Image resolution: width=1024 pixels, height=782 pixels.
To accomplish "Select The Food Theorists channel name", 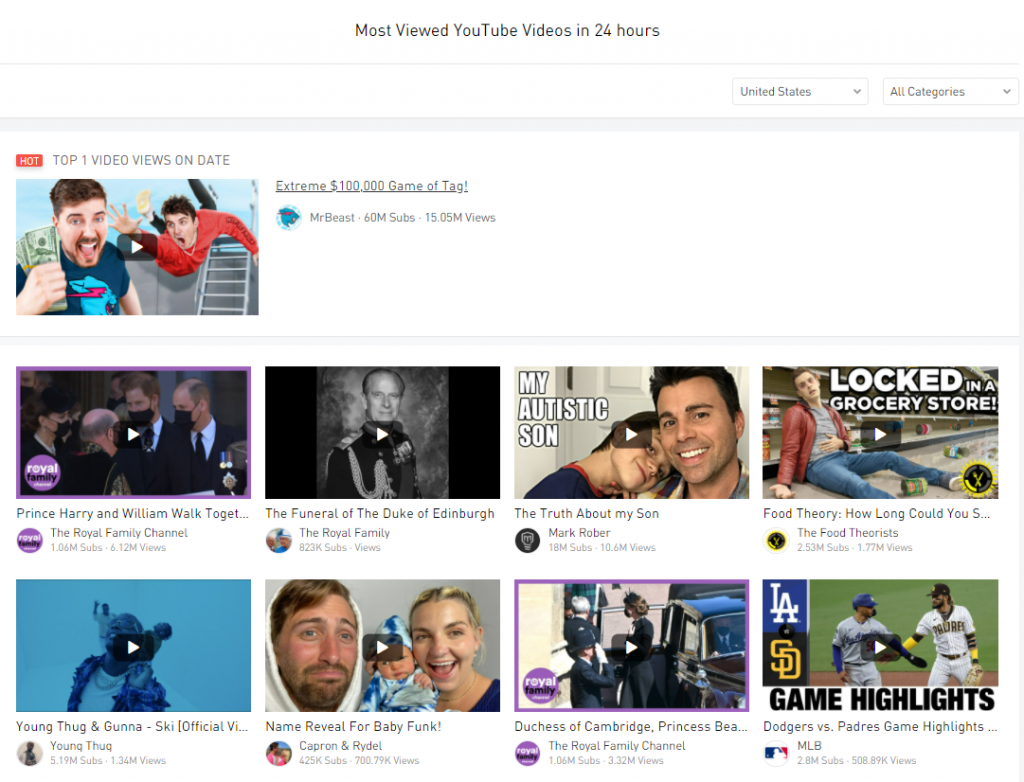I will [x=848, y=533].
